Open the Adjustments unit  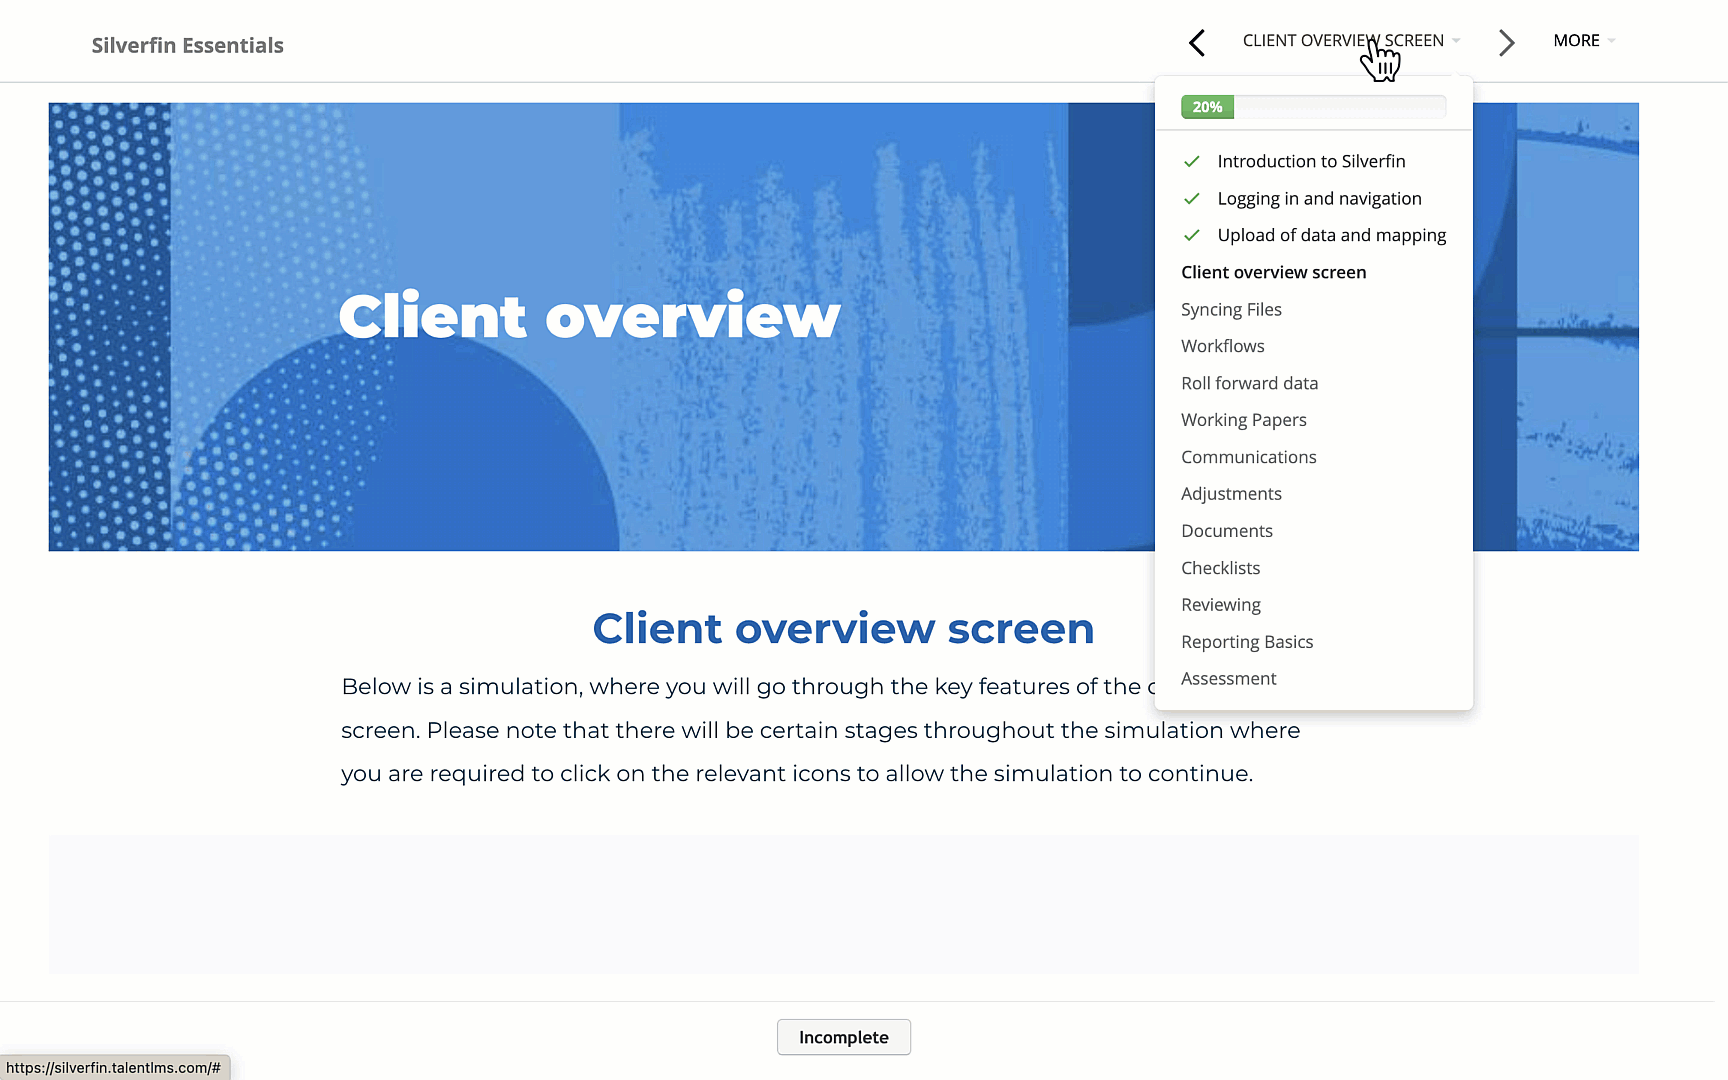[1231, 494]
